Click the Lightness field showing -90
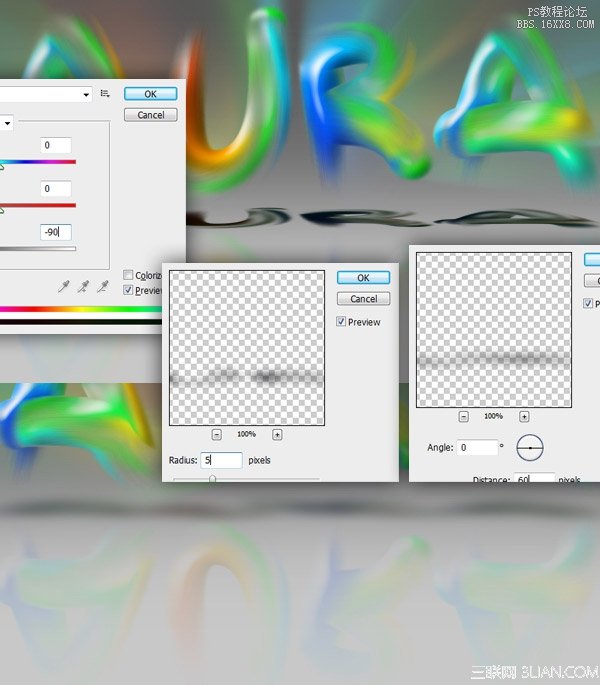This screenshot has height=685, width=600. point(55,232)
